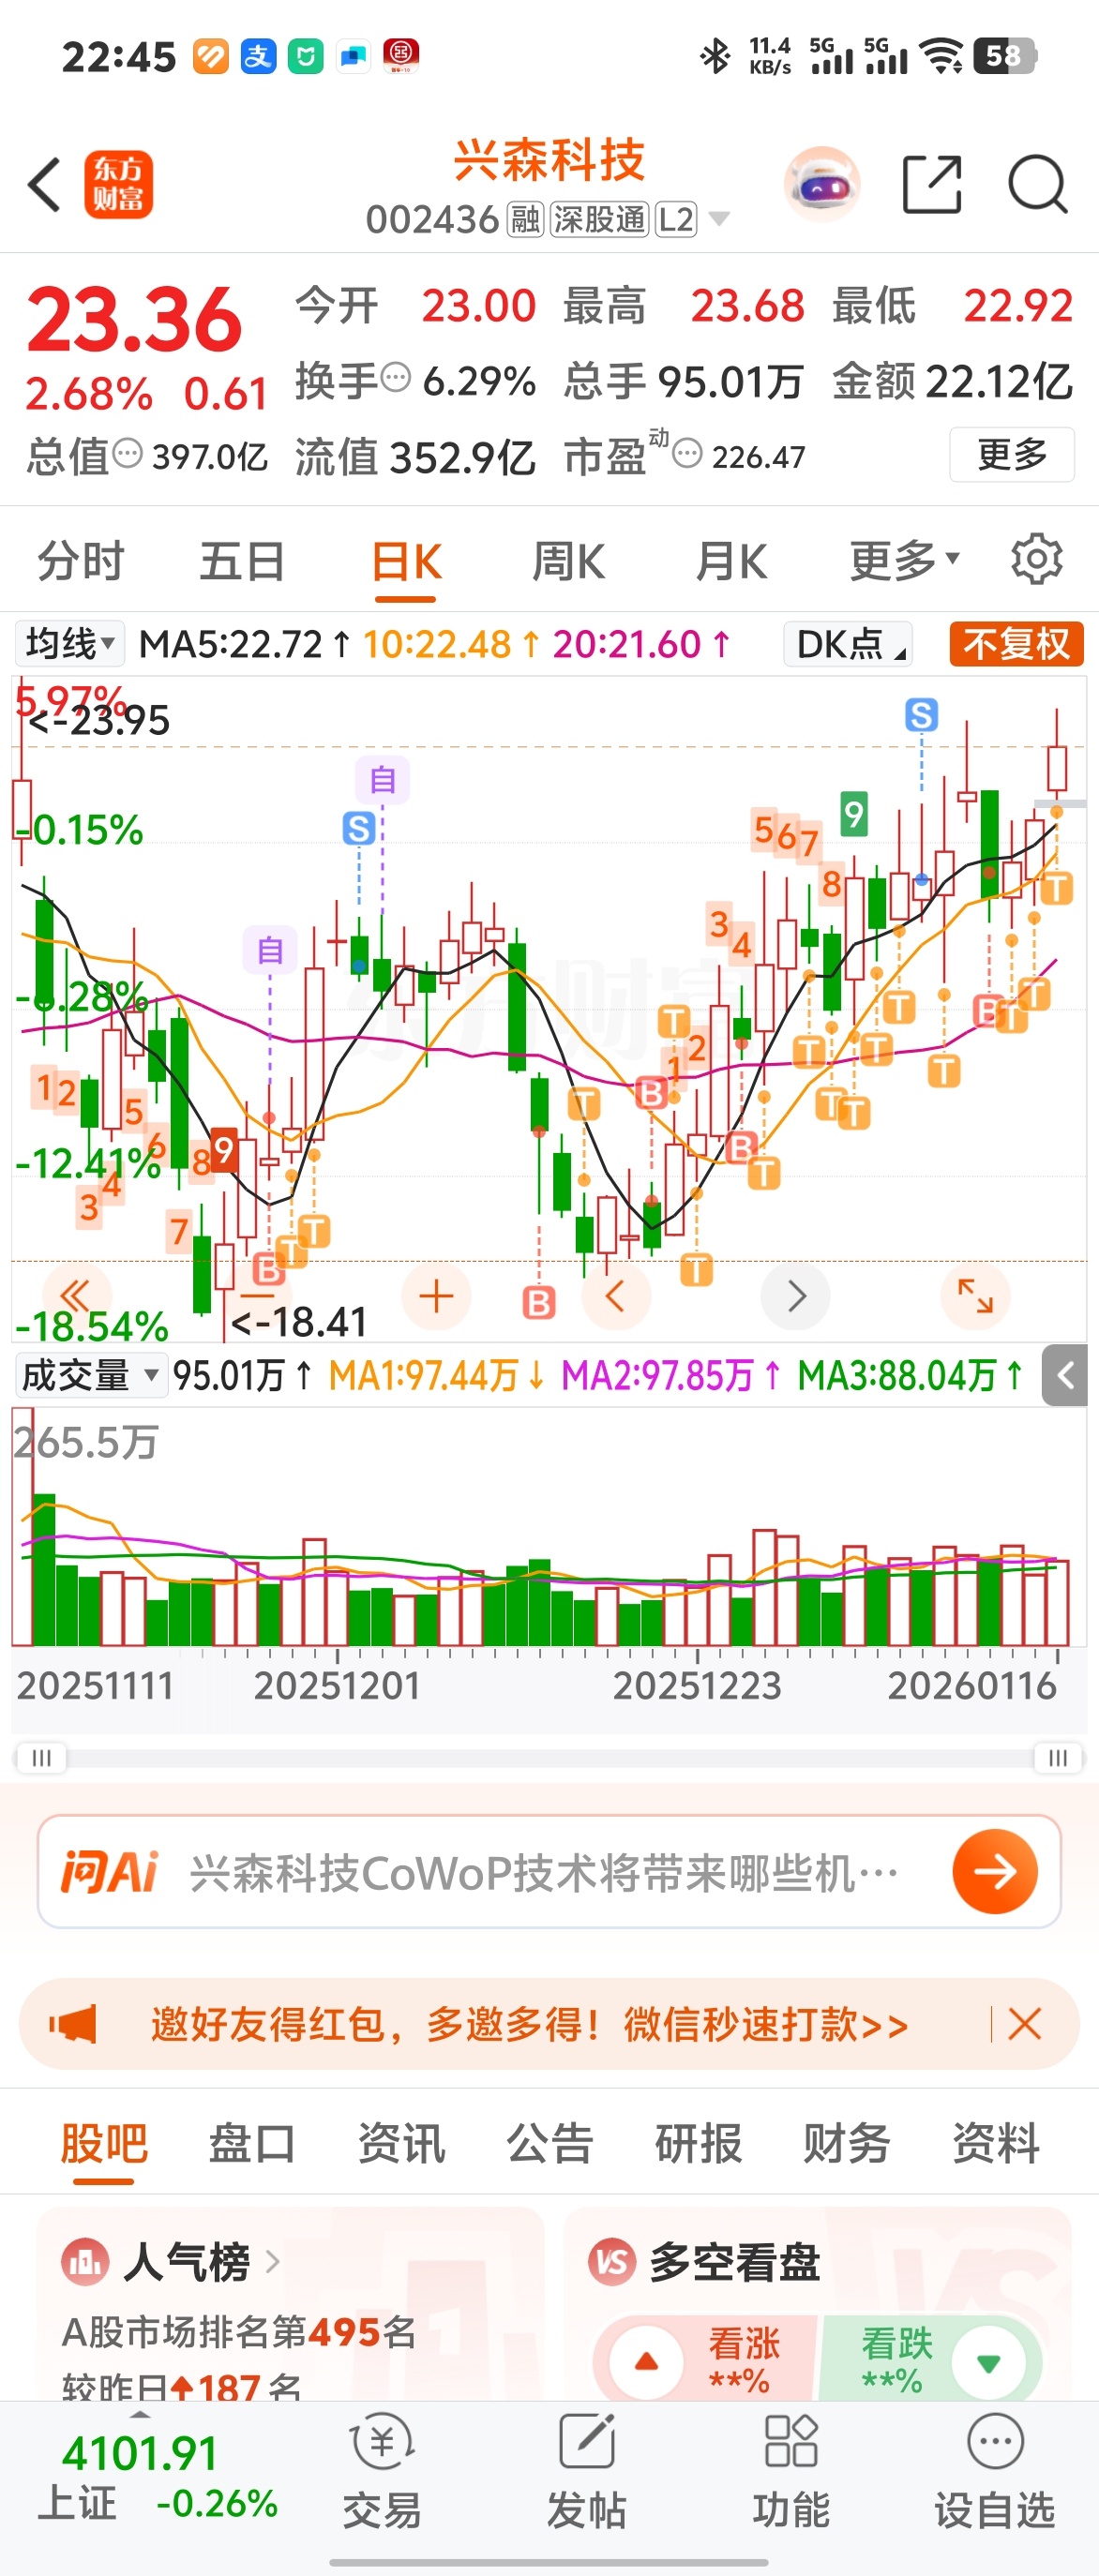The image size is (1099, 2576).
Task: Open the 东方财富 logo home
Action: (x=118, y=184)
